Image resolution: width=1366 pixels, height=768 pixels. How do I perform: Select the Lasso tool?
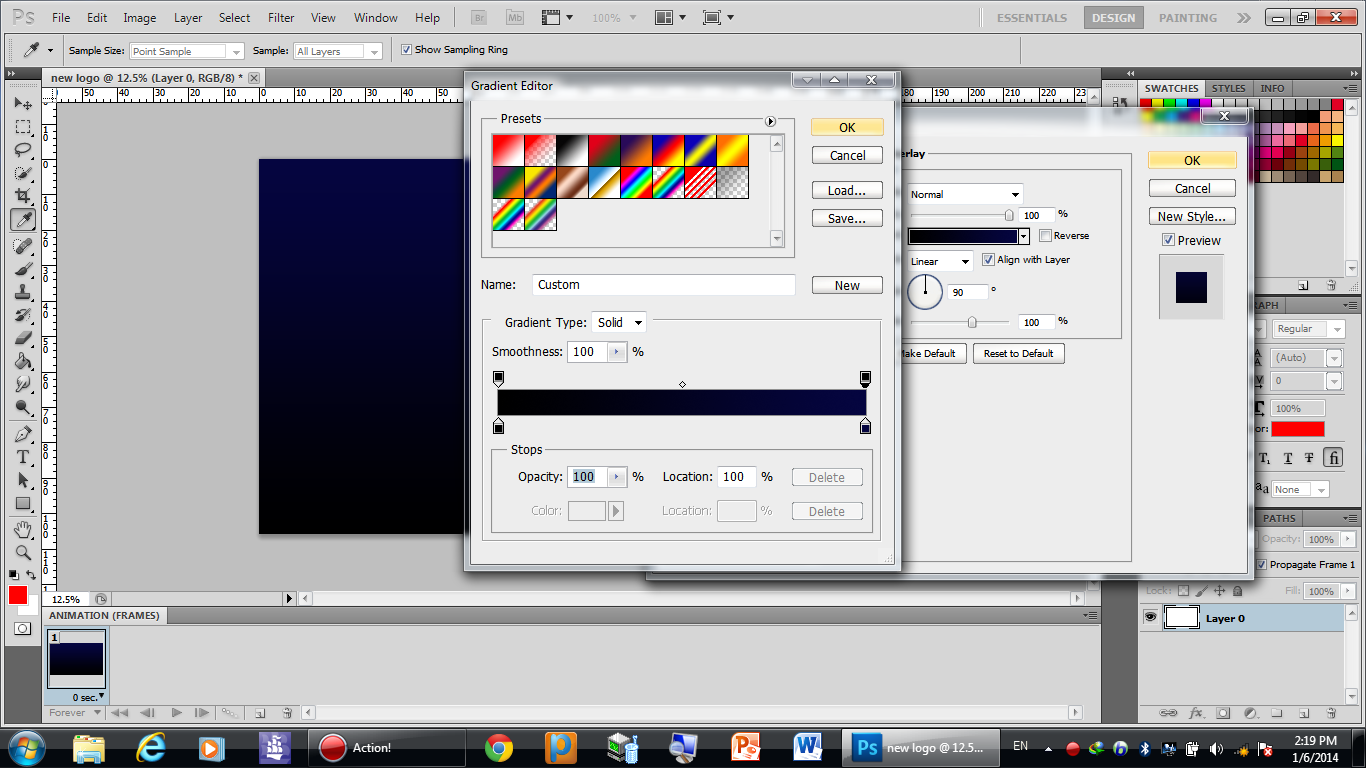click(23, 150)
